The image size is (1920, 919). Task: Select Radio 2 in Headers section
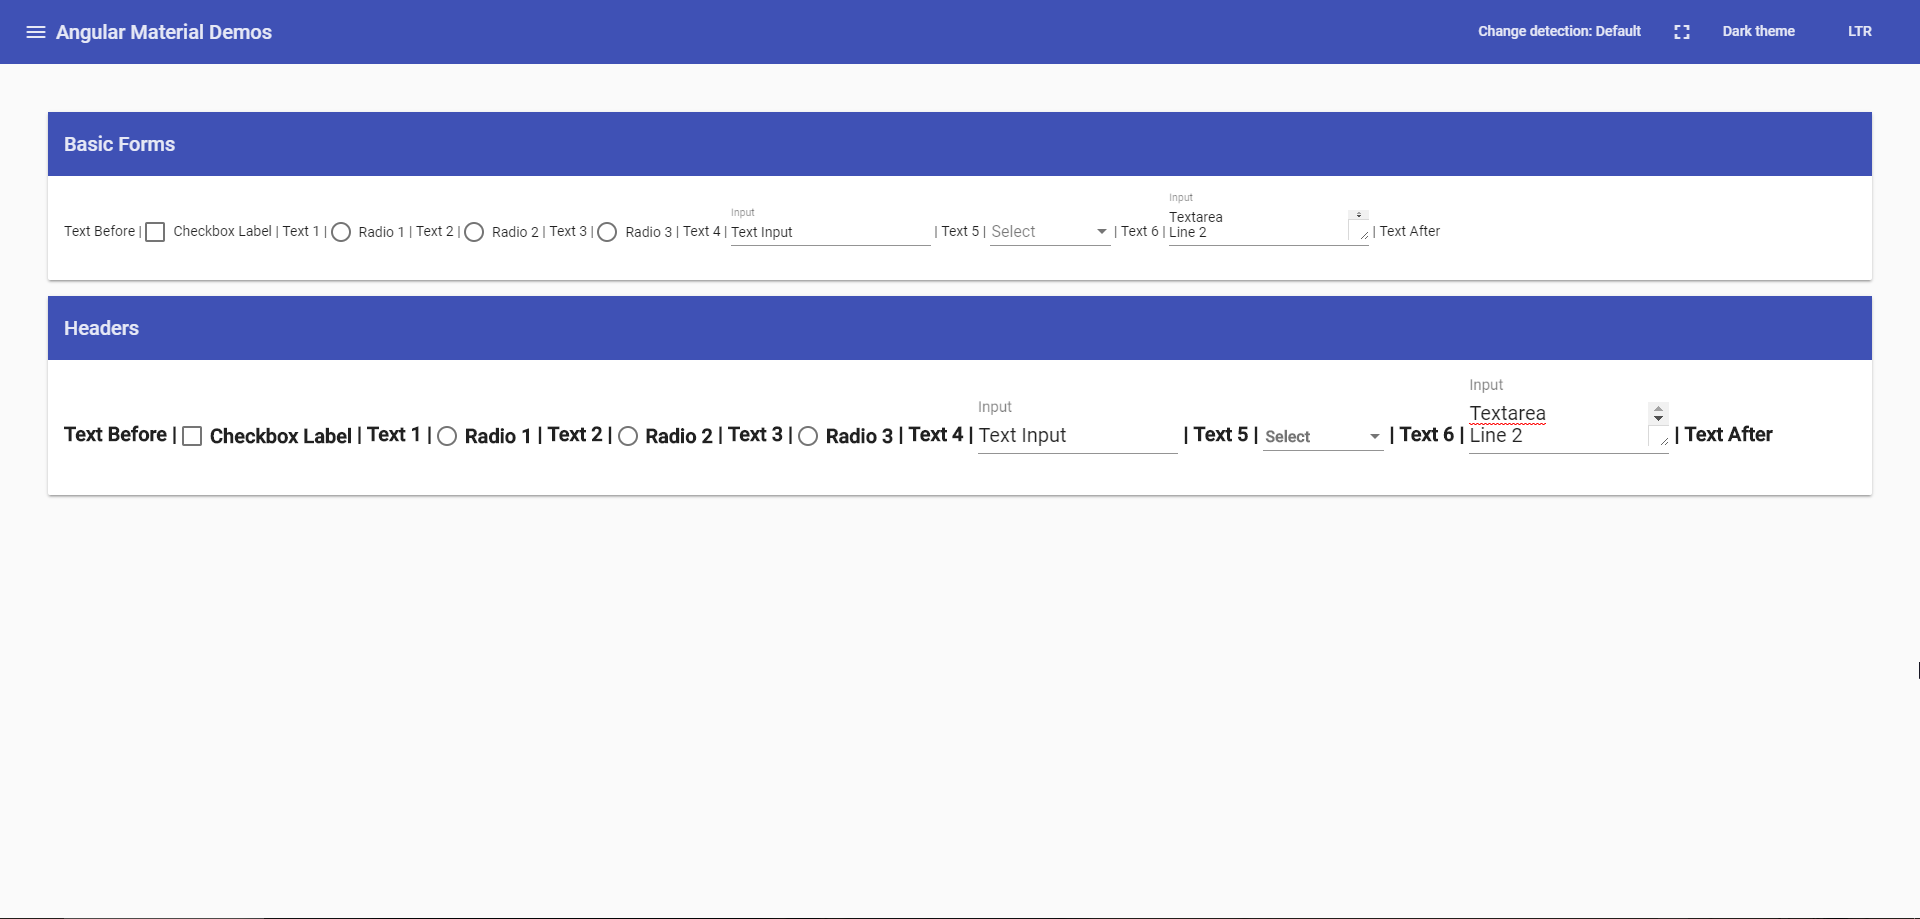[628, 436]
